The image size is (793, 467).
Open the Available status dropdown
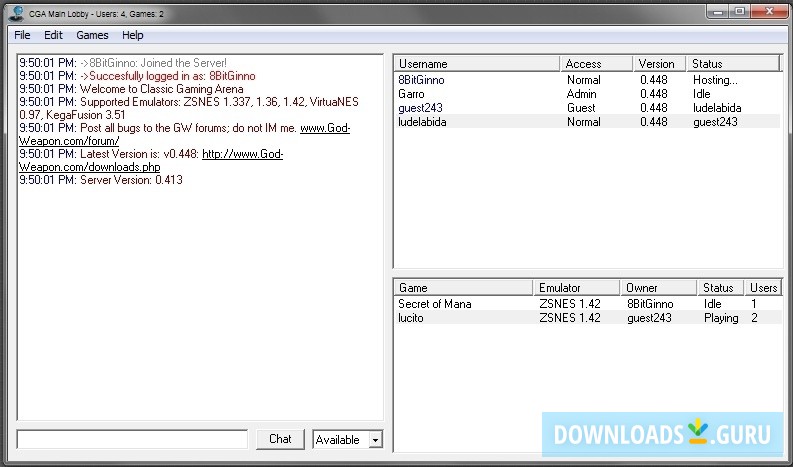click(x=375, y=440)
